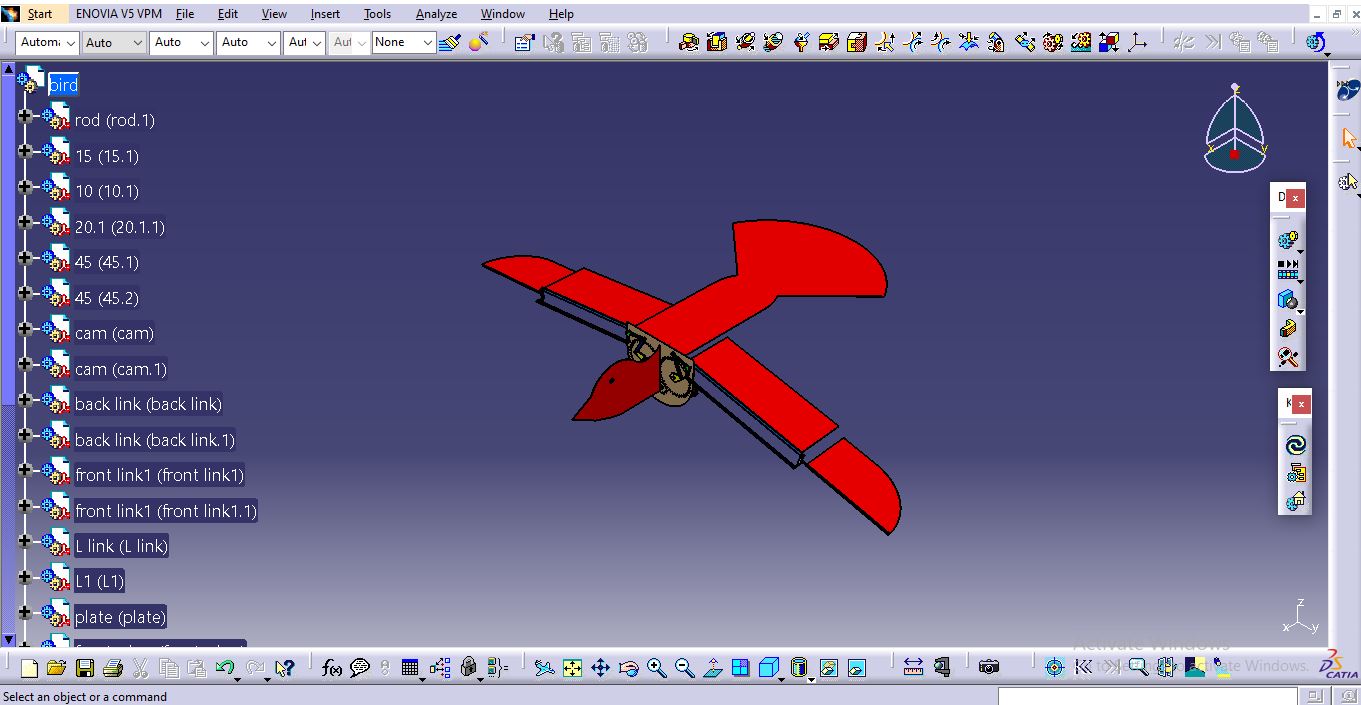Viewport: 1361px width, 705px height.
Task: Click the film-strip playback icon in D toolbar
Action: pos(1288,270)
